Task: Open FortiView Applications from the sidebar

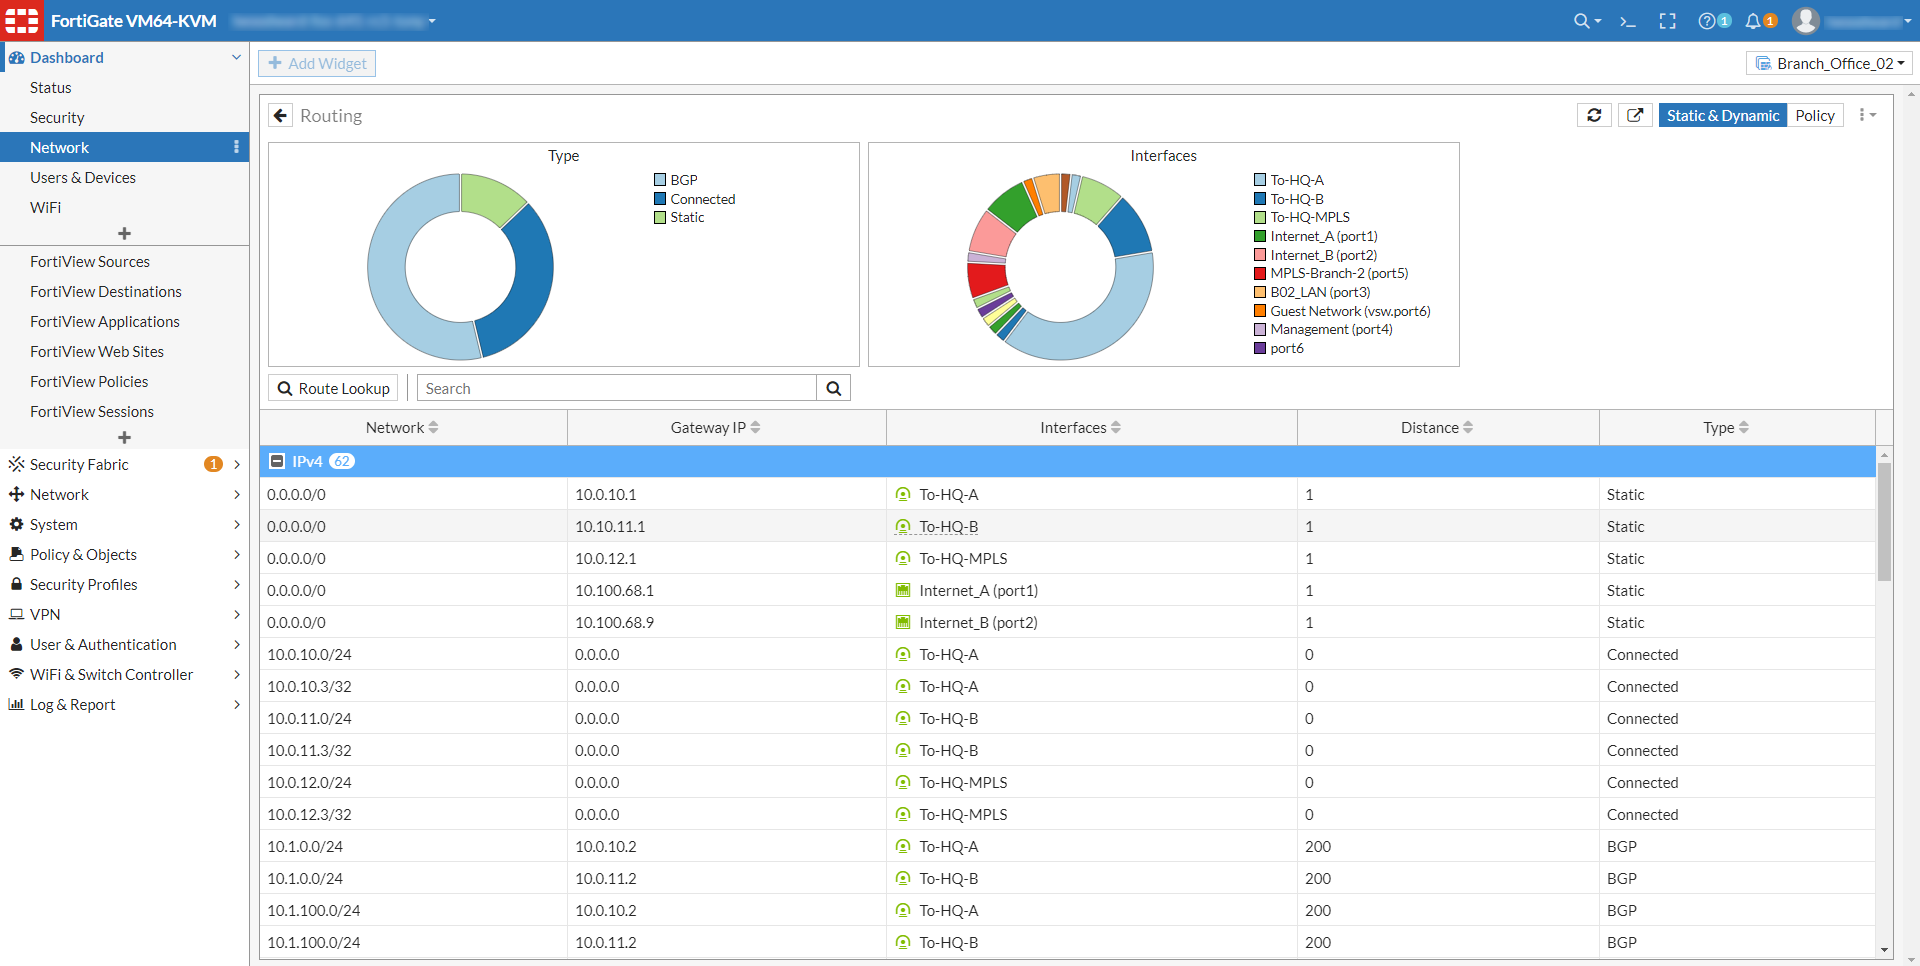Action: click(x=105, y=321)
